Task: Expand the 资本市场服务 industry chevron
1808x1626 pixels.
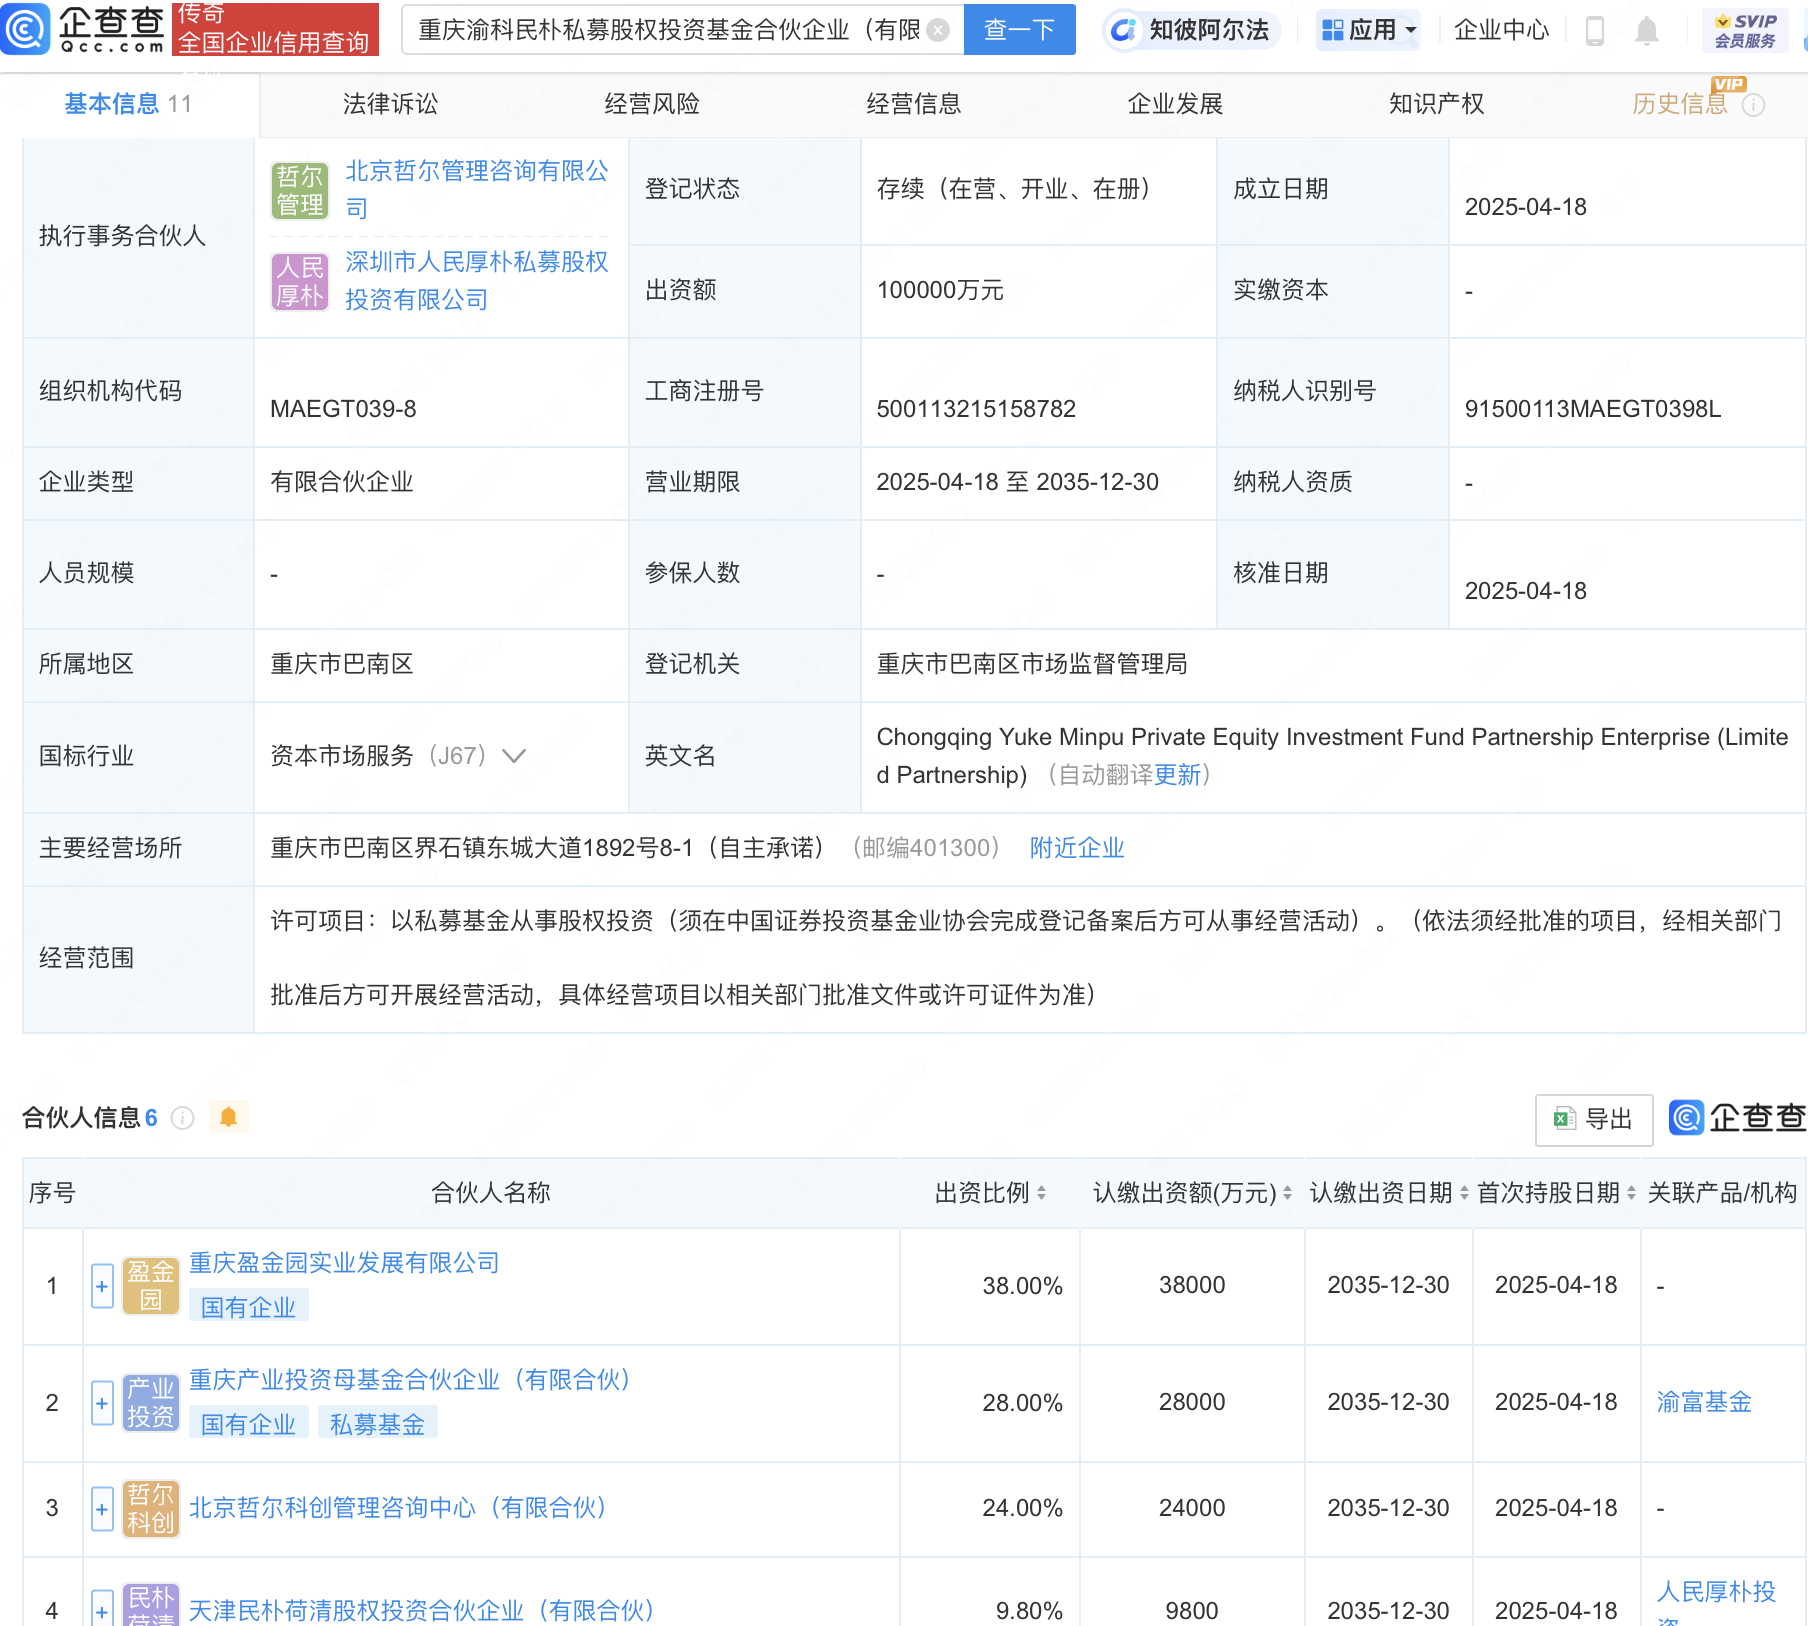Action: pyautogui.click(x=513, y=756)
